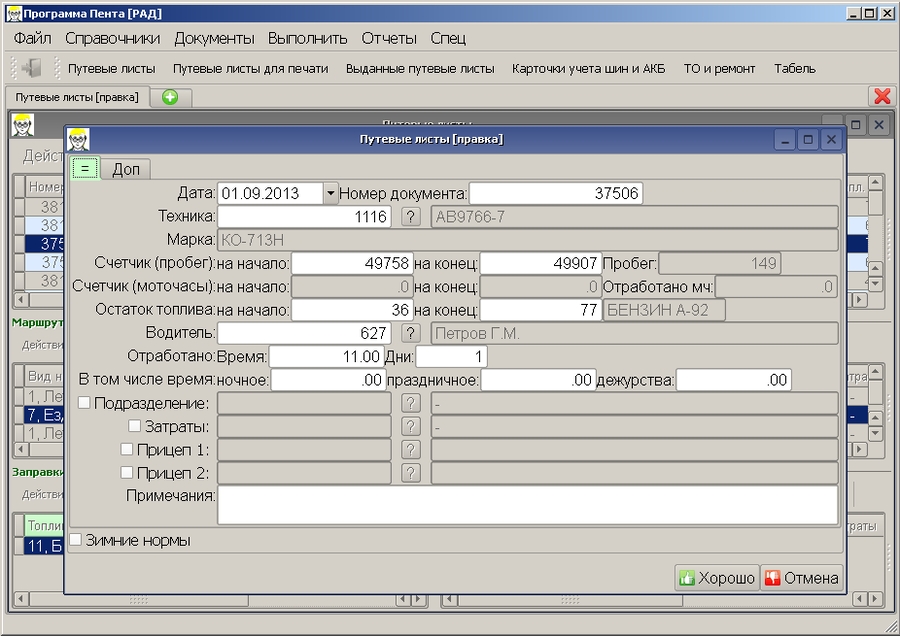Screen dimensions: 900x636
Task: Check the Прицеп 1 checkbox
Action: click(127, 450)
